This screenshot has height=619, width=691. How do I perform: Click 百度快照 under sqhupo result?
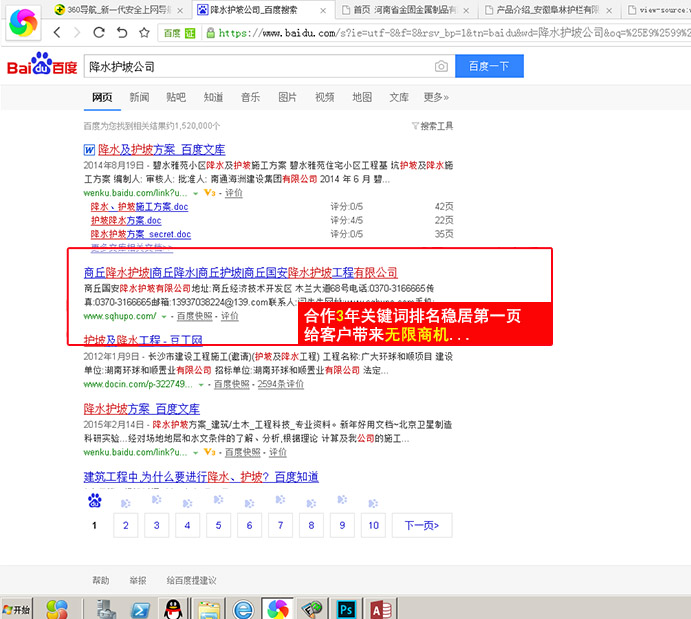click(194, 316)
